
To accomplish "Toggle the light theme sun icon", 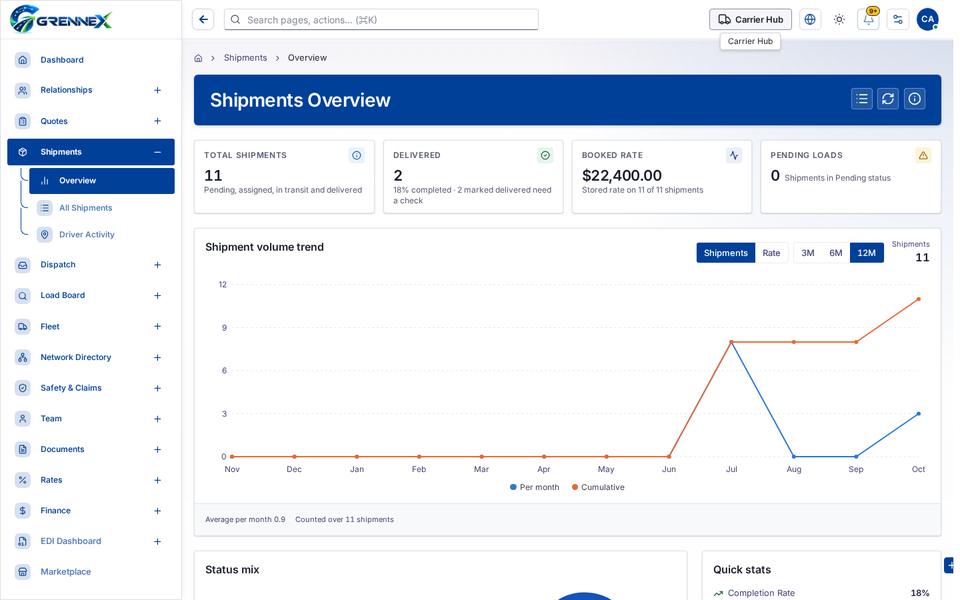I will pos(839,20).
